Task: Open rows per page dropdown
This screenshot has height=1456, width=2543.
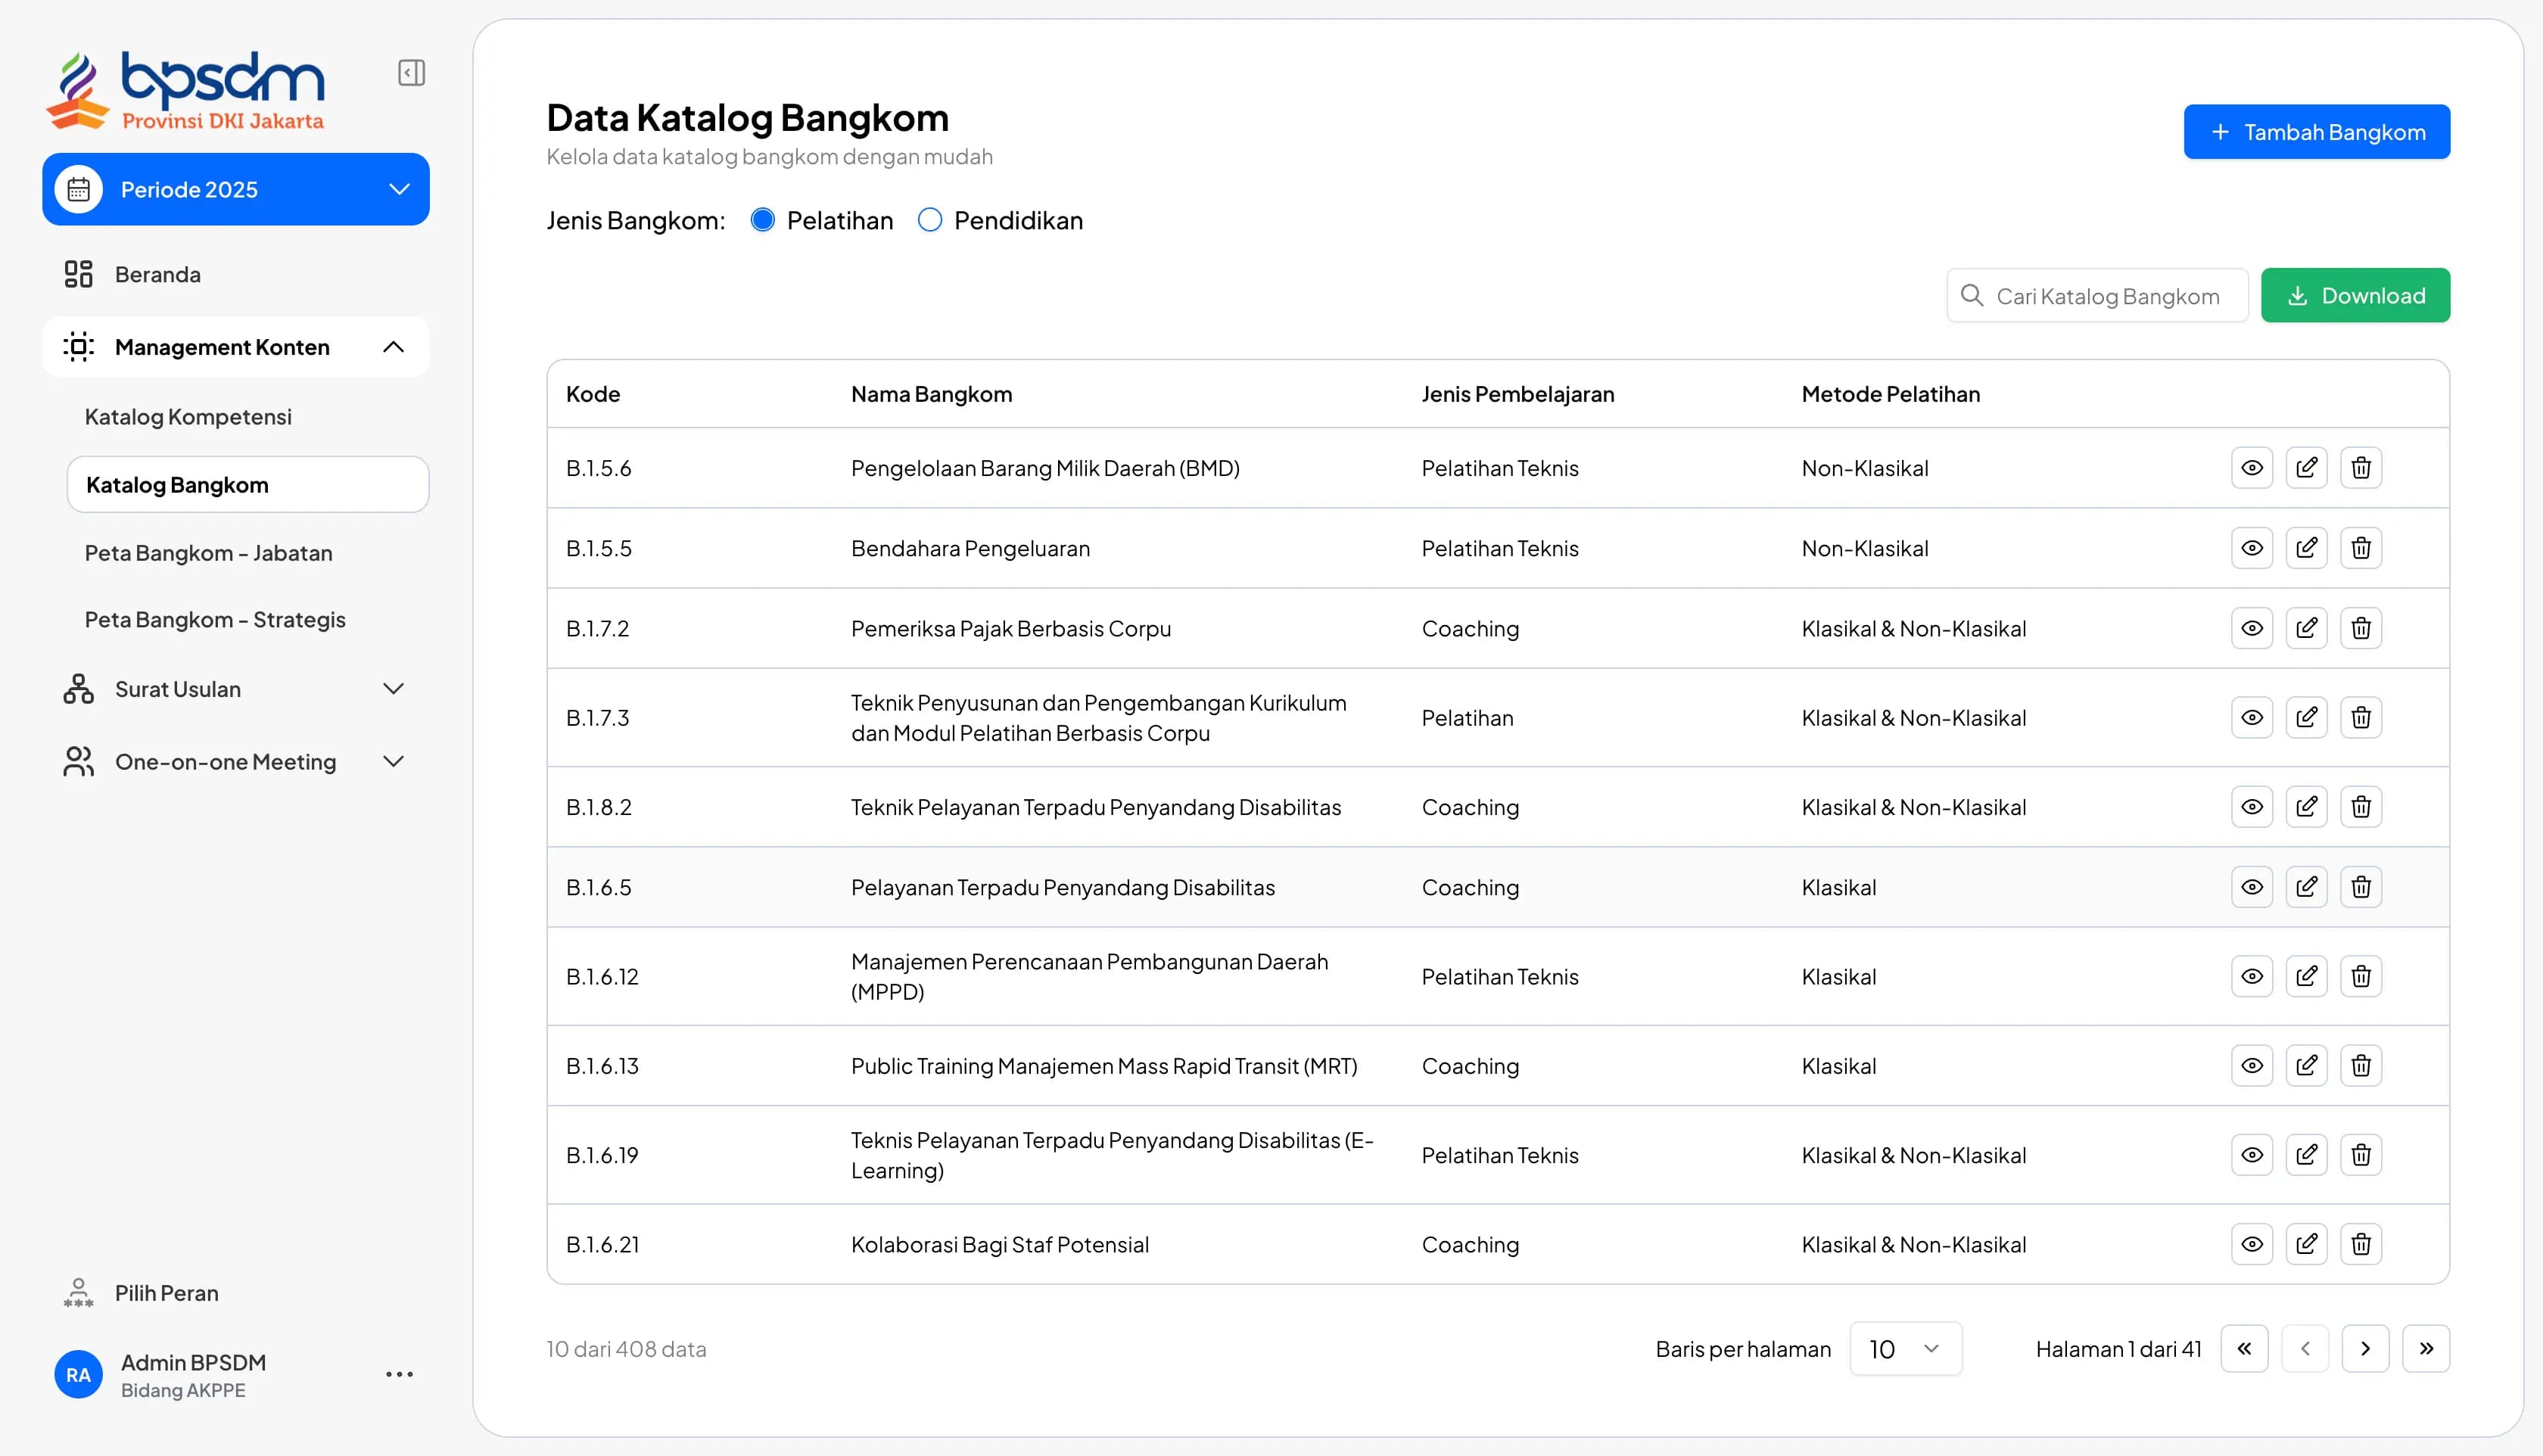Action: (x=1905, y=1349)
